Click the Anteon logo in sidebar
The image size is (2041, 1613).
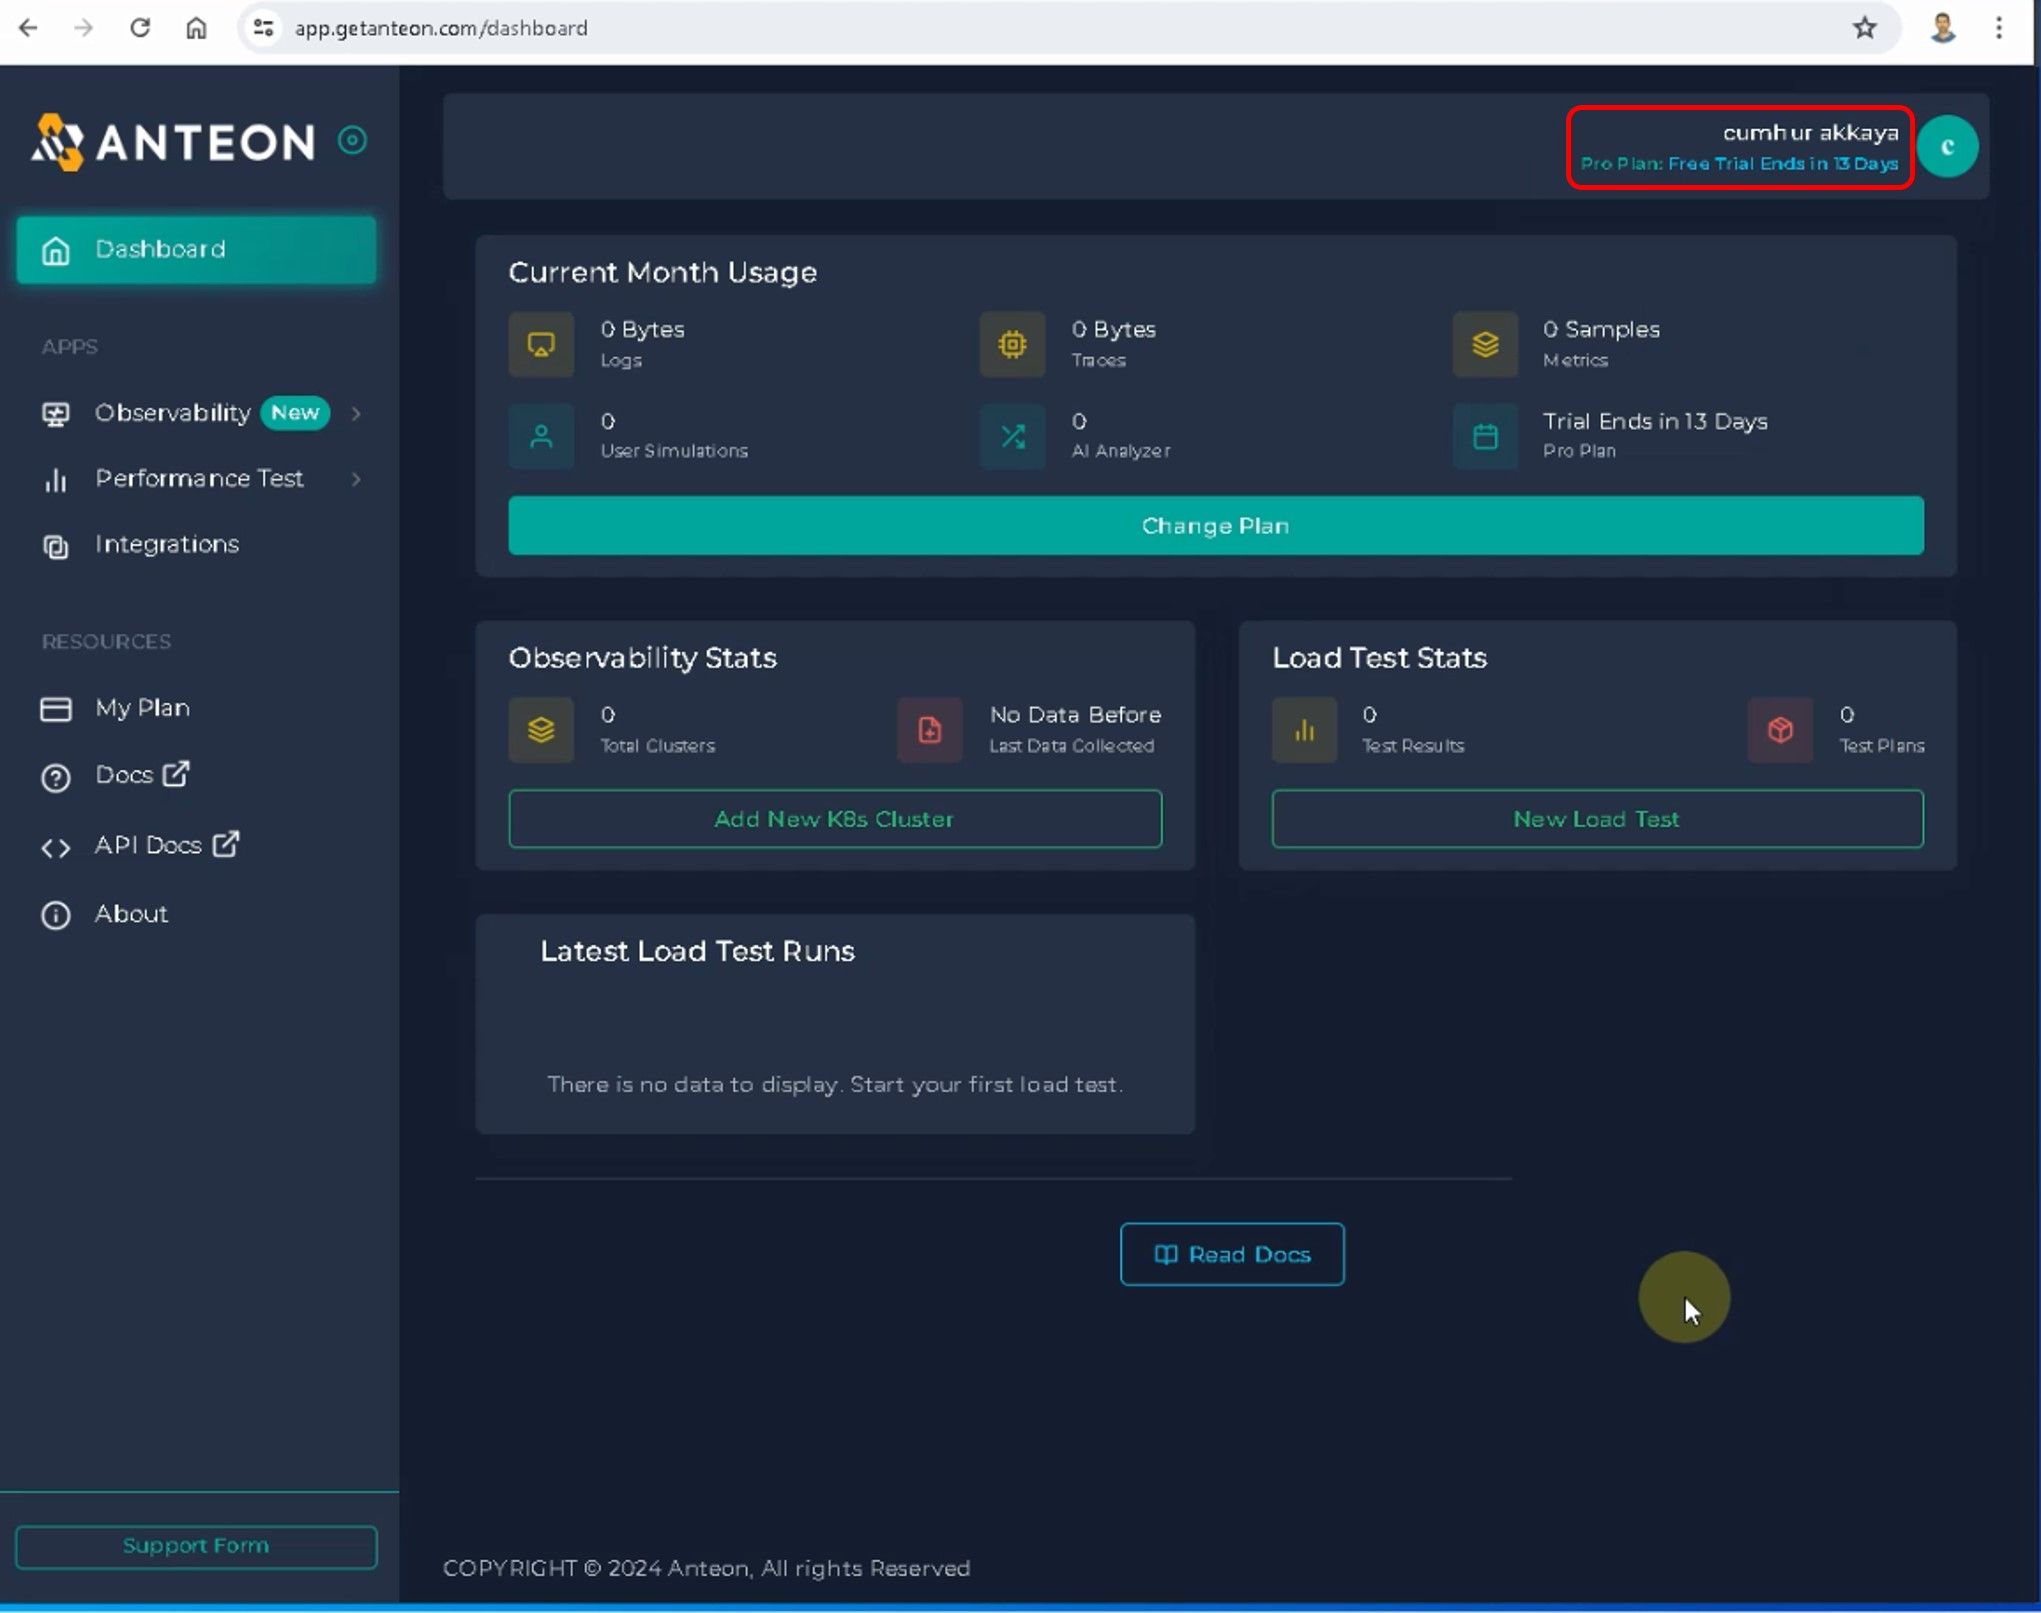tap(172, 142)
